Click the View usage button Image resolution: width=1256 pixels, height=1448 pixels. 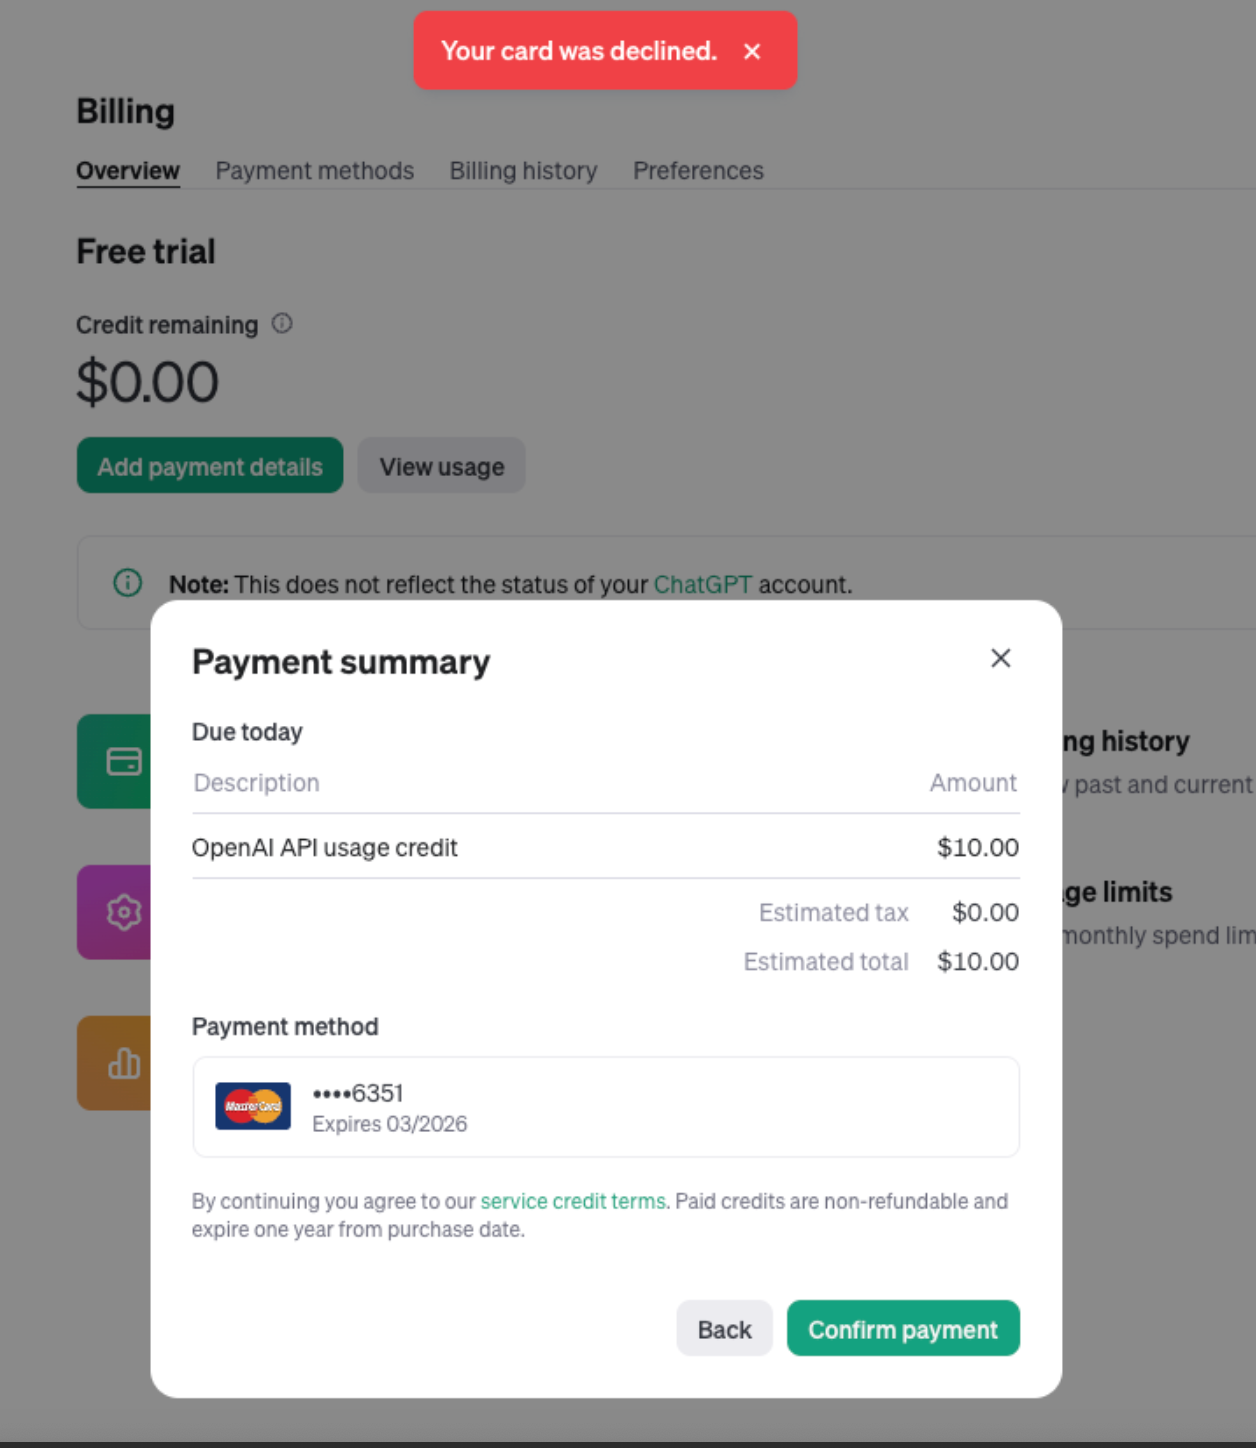tap(441, 465)
